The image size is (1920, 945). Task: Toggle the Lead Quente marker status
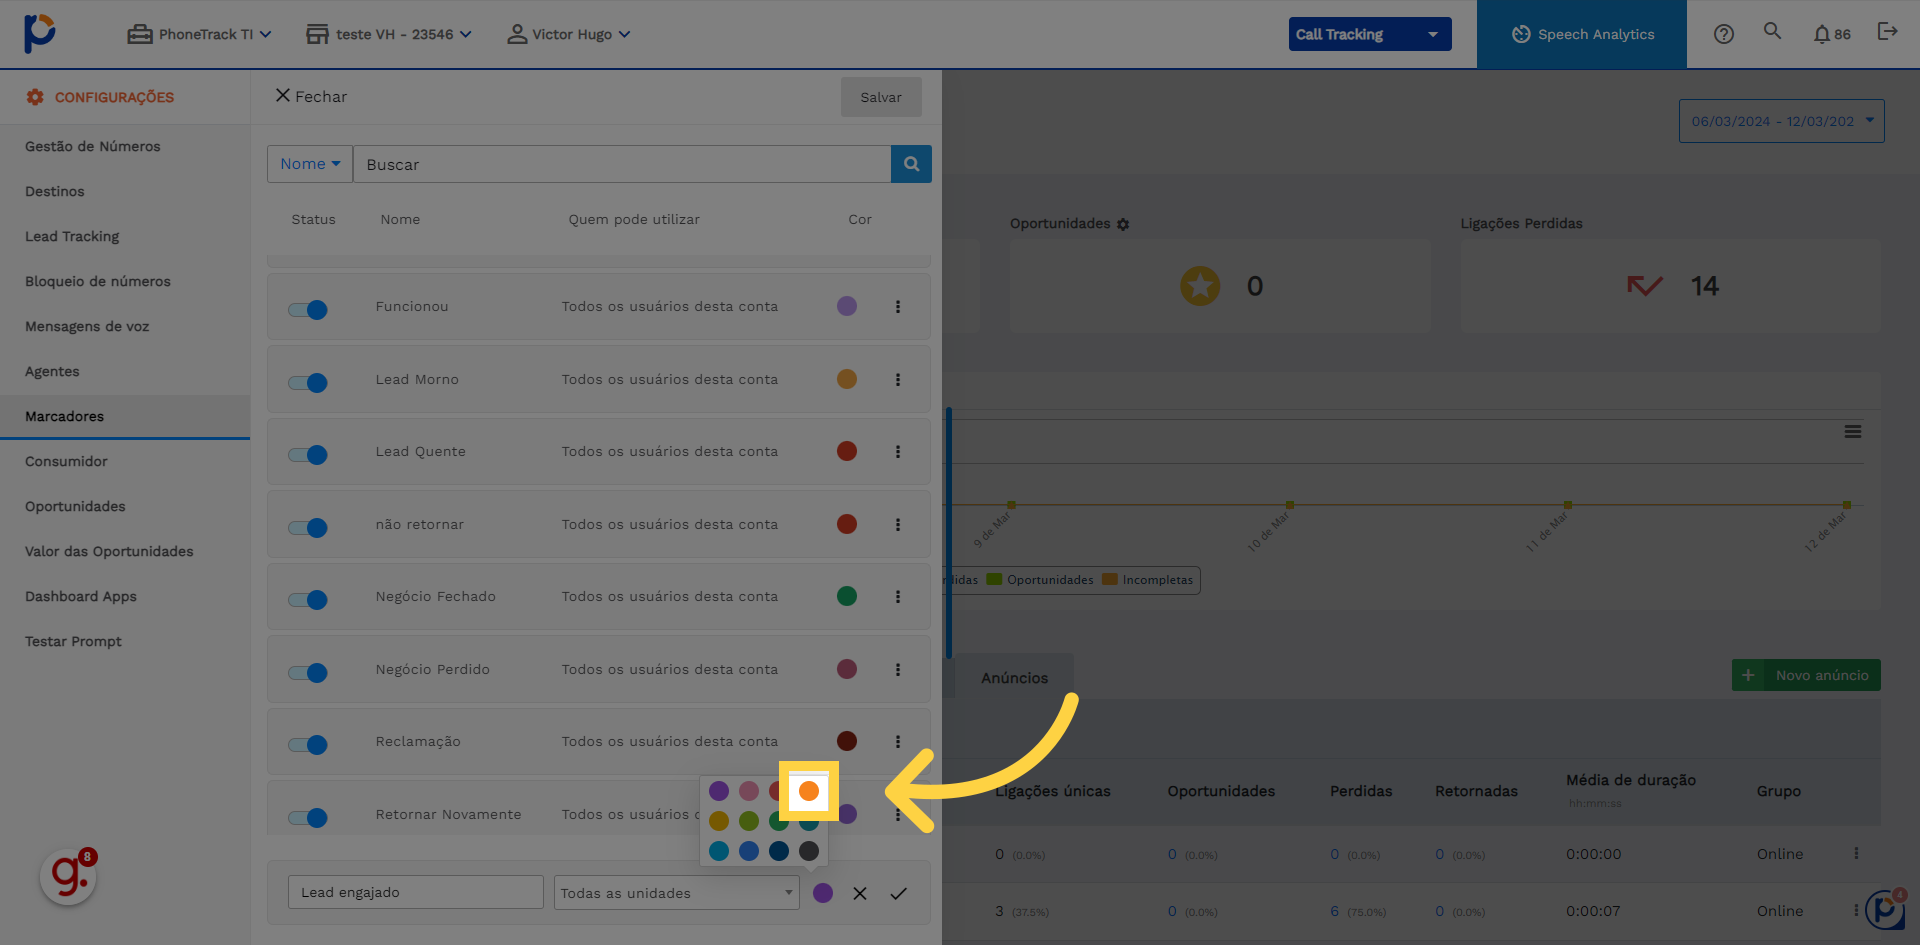(308, 455)
